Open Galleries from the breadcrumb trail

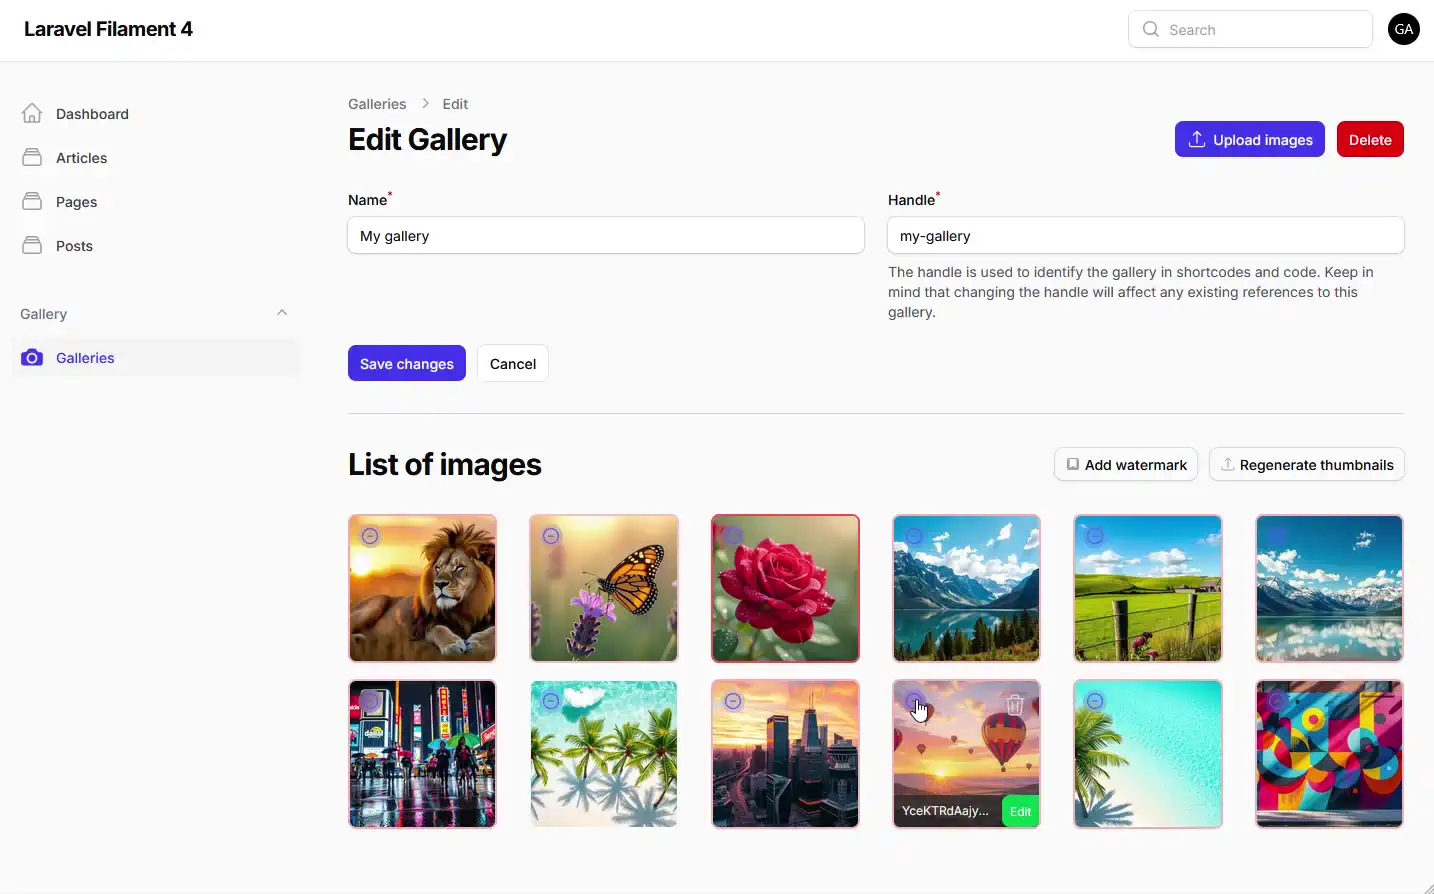pyautogui.click(x=377, y=103)
